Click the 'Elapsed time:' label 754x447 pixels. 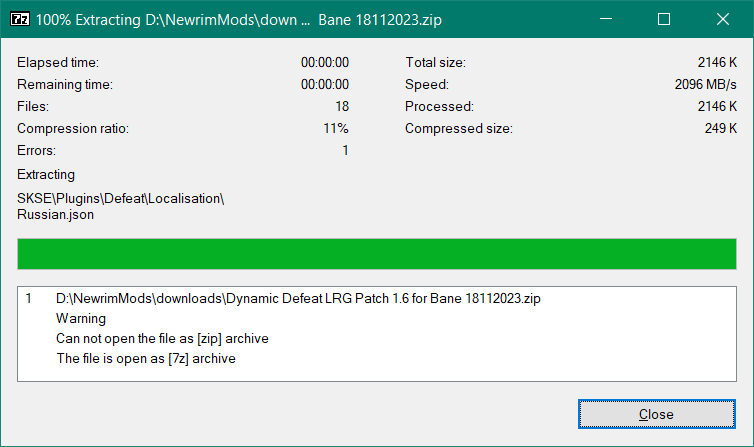point(58,62)
